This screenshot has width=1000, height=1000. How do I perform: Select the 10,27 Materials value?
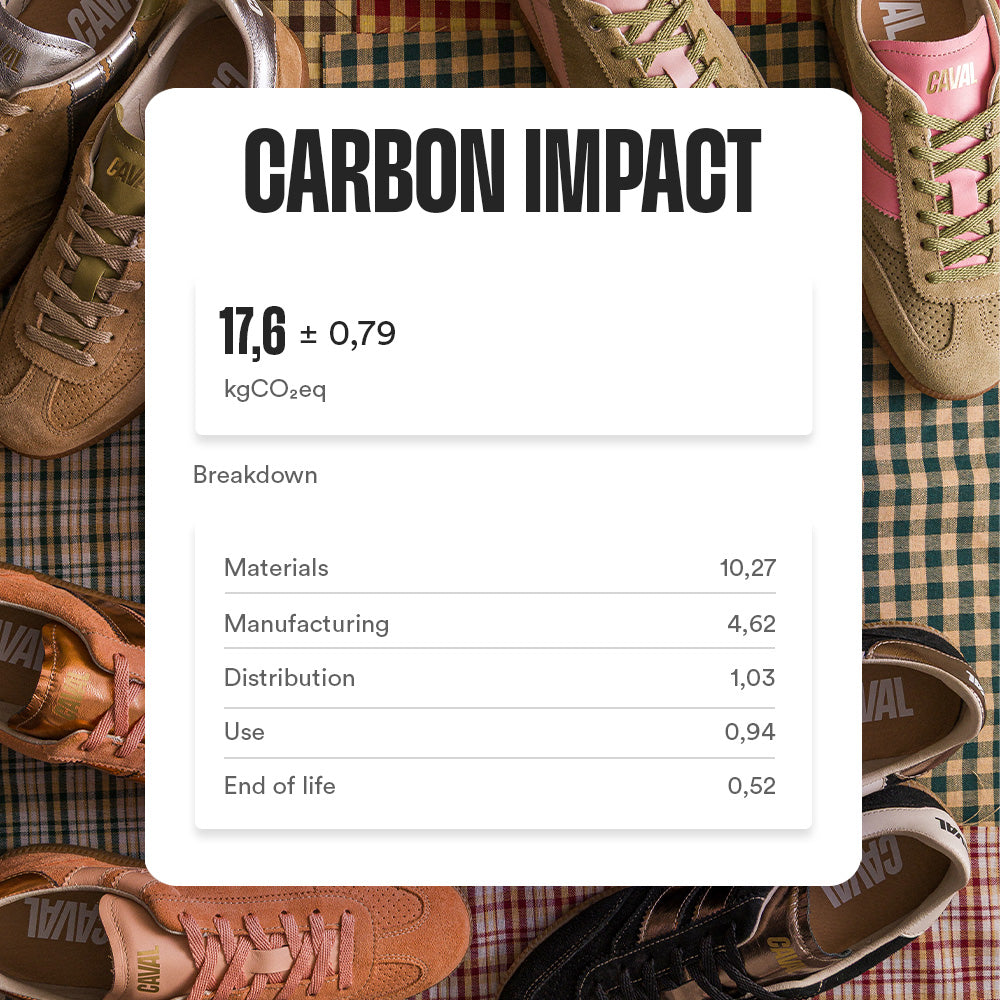point(747,569)
